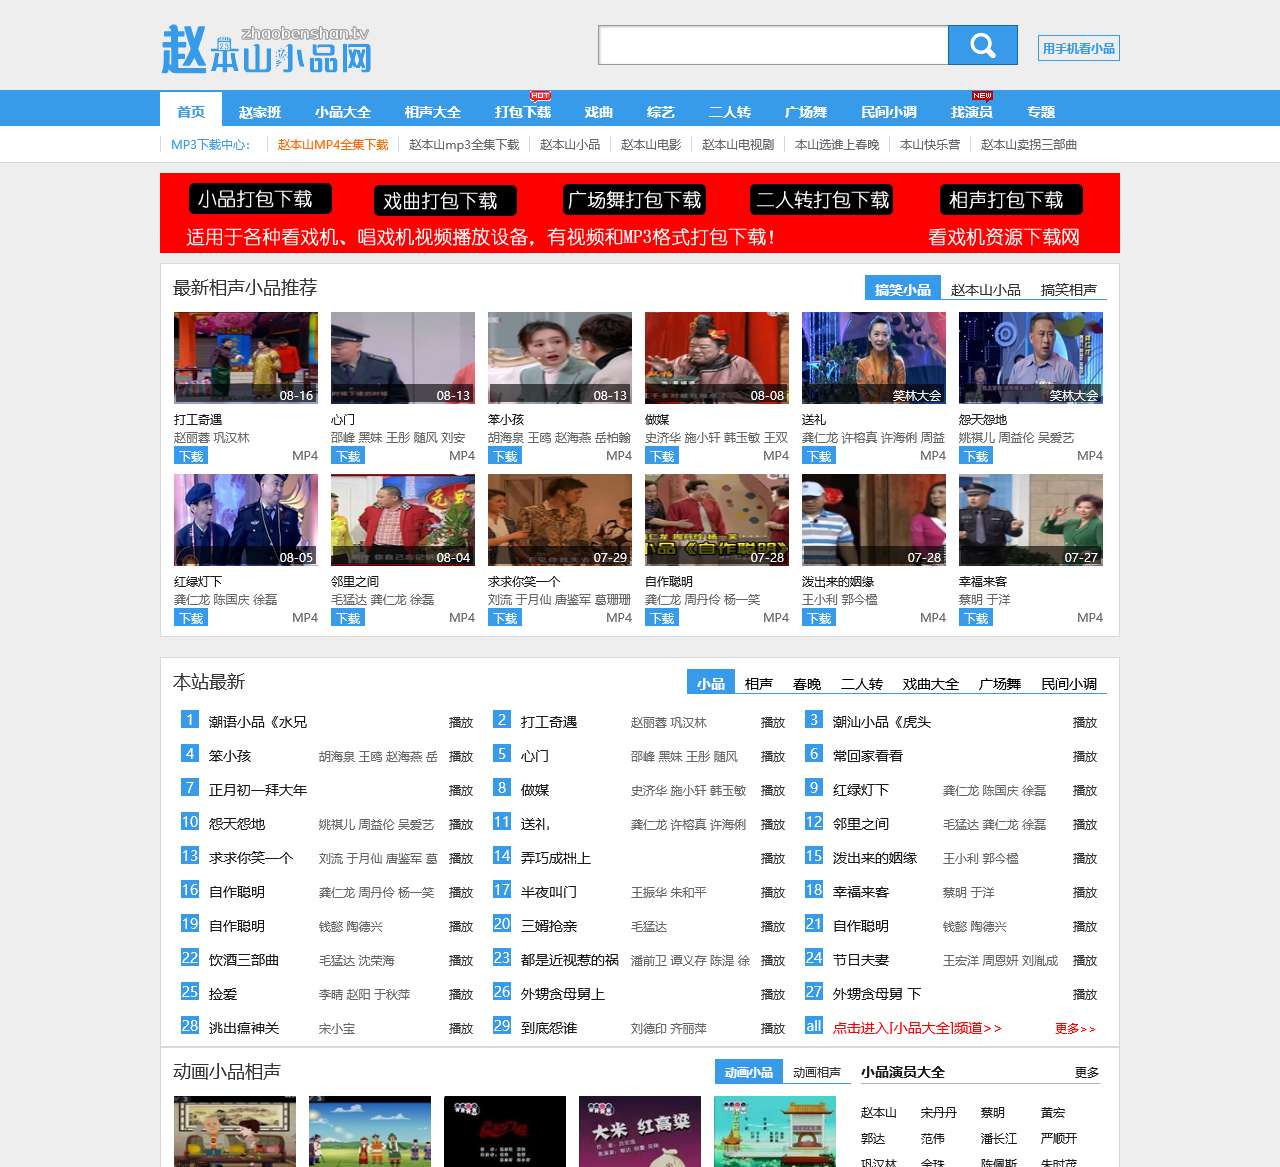The image size is (1280, 1167).
Task: Open the 本山快乐营 link
Action: point(930,145)
